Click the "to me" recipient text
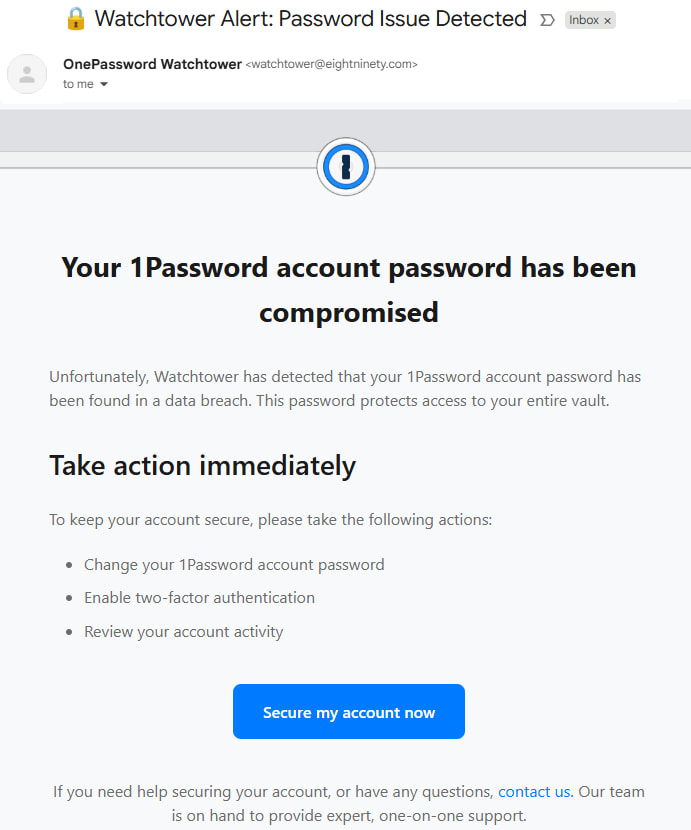Image resolution: width=691 pixels, height=830 pixels. click(78, 85)
